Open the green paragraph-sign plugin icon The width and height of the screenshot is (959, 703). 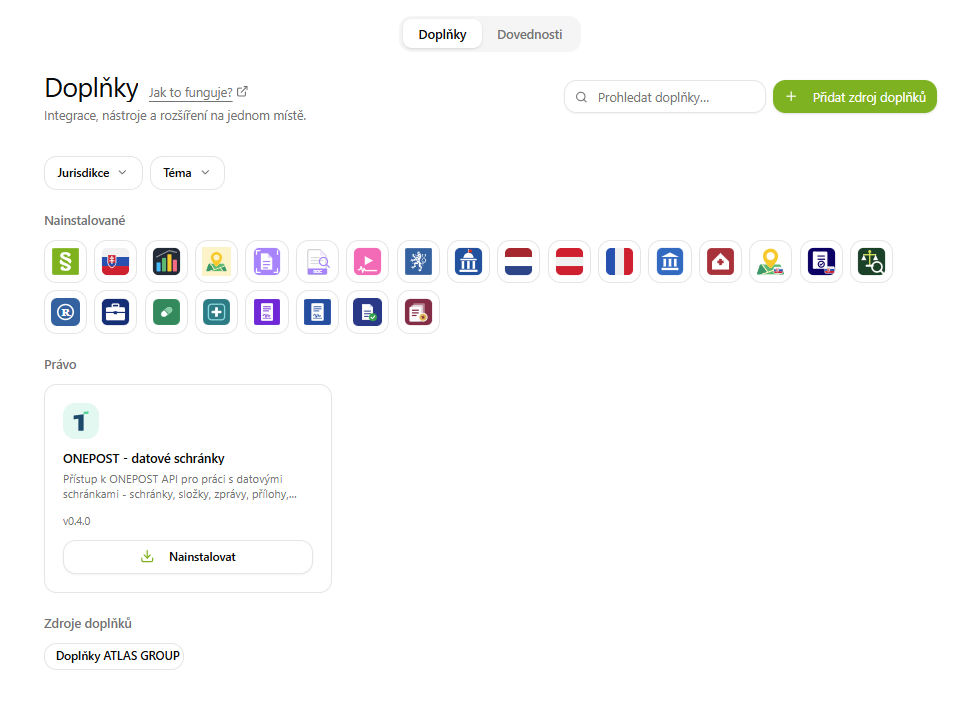click(65, 262)
